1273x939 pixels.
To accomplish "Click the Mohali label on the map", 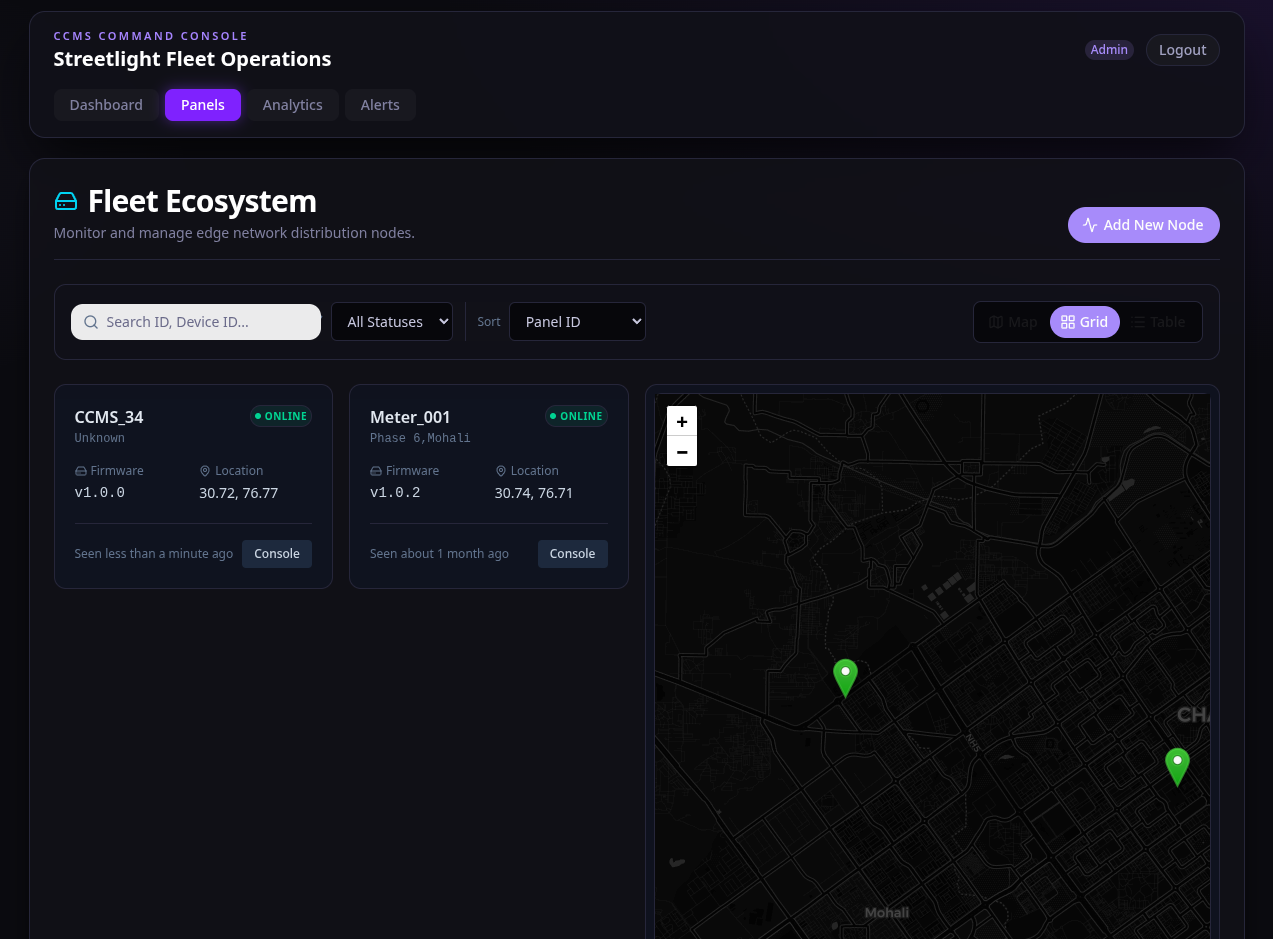I will click(887, 913).
